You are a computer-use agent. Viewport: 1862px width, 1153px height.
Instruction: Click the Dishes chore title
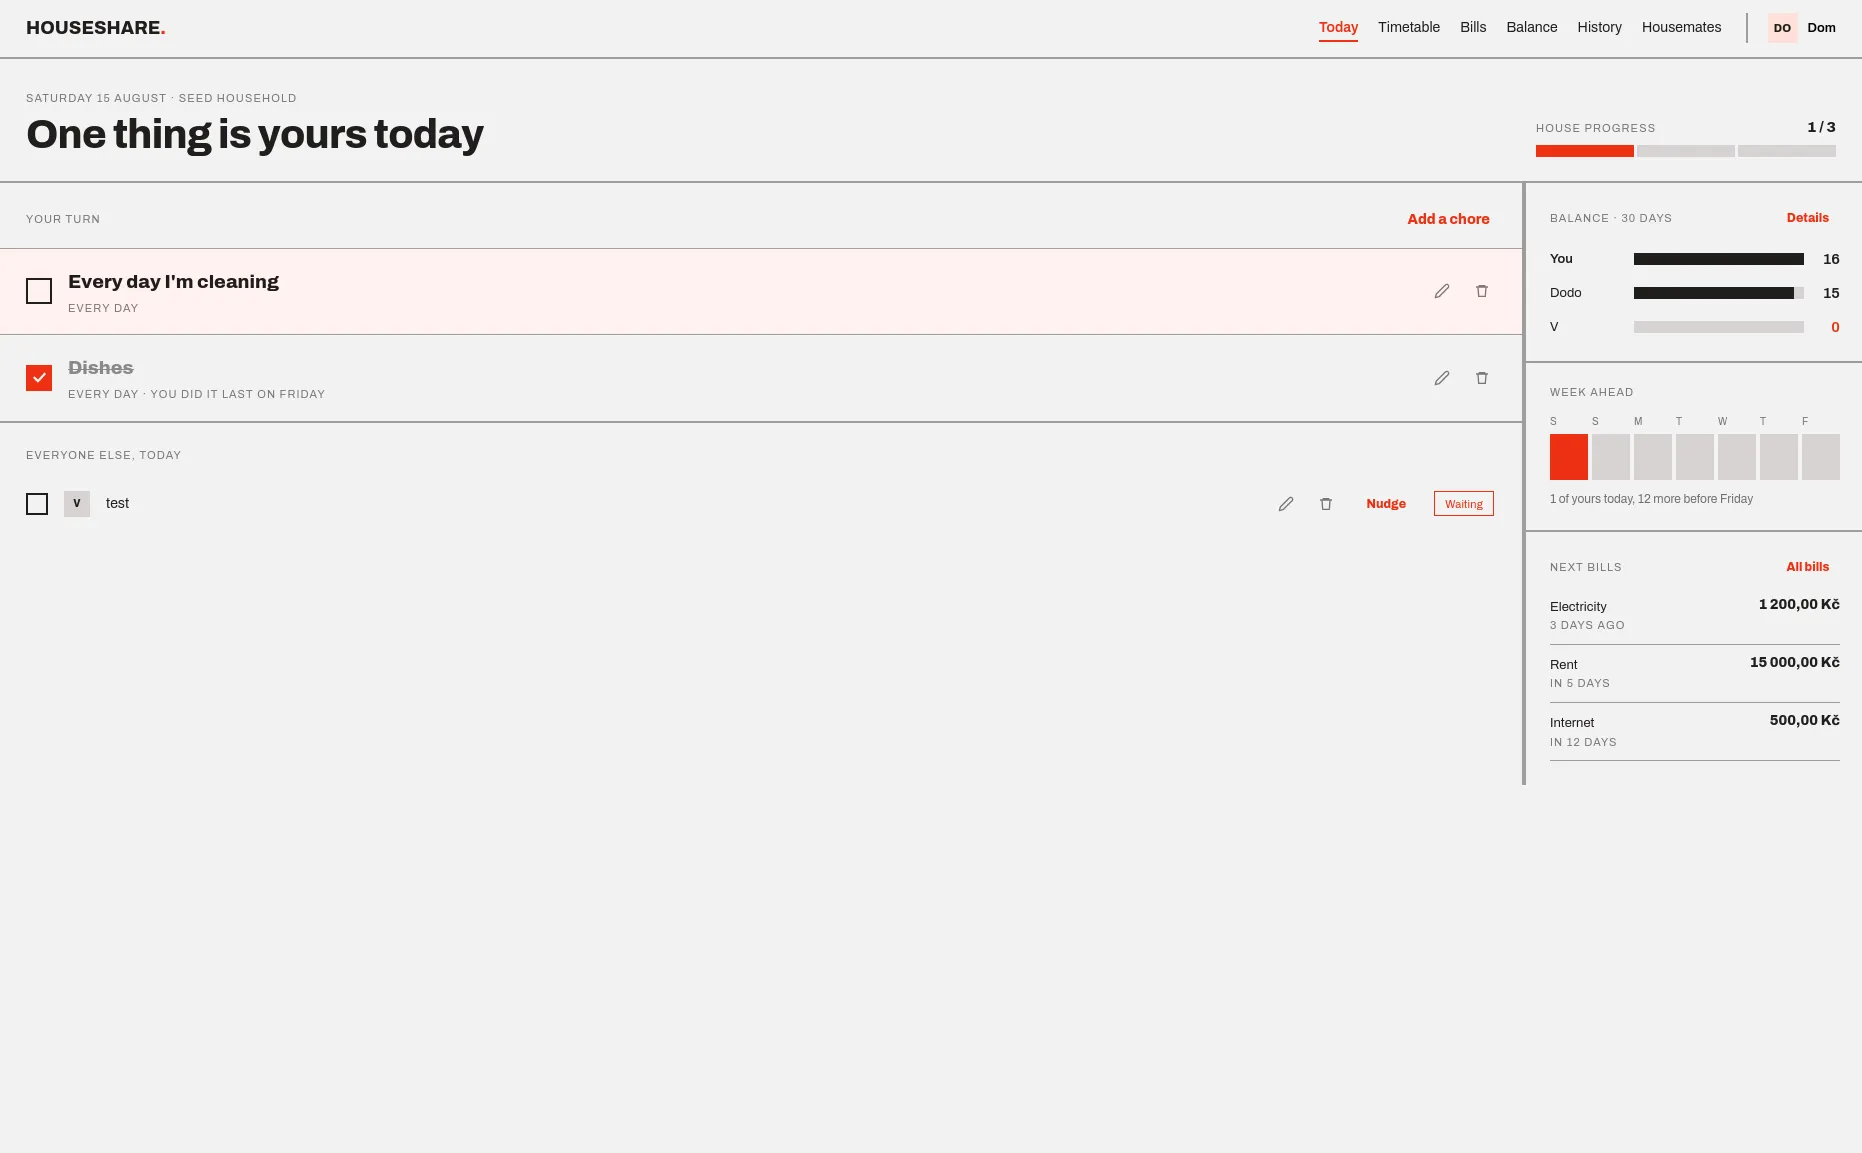point(101,368)
